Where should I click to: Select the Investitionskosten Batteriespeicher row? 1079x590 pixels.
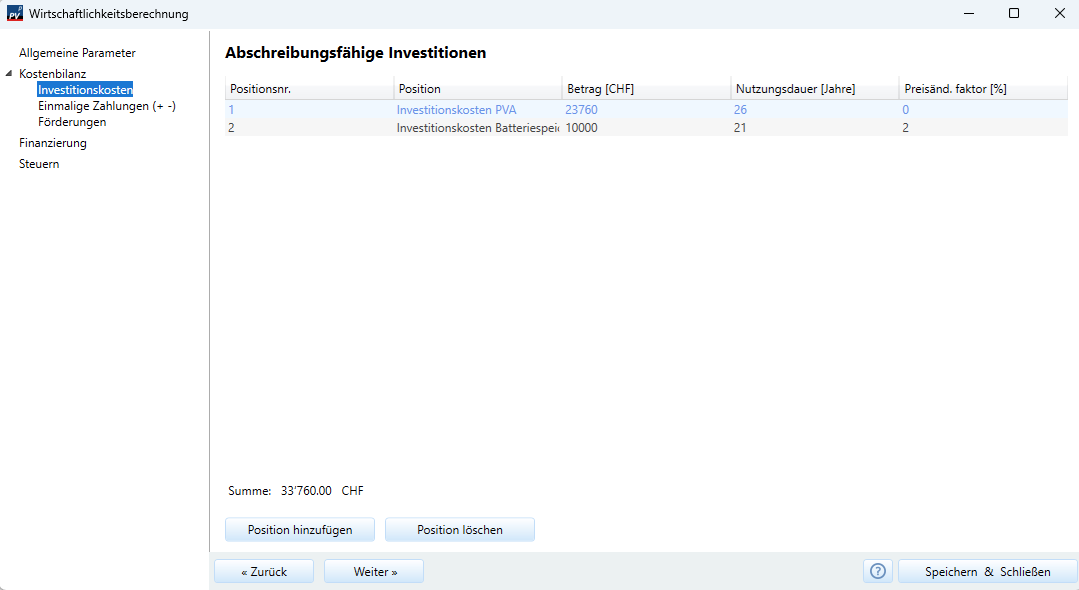point(646,127)
